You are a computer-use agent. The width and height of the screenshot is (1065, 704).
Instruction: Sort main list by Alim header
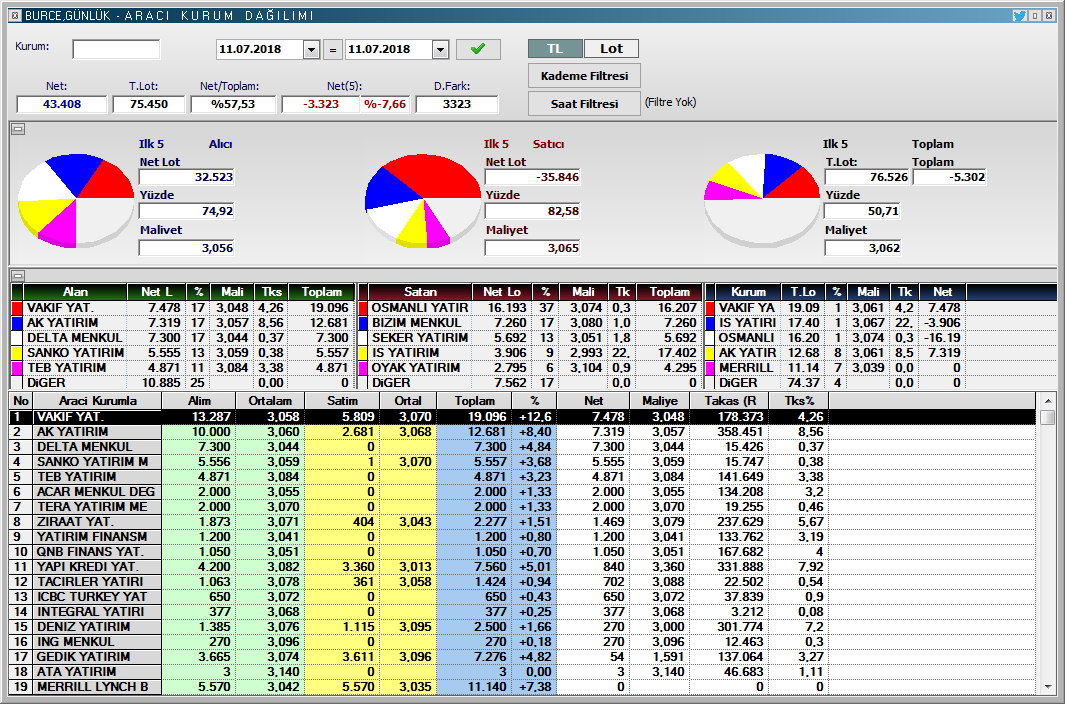click(x=199, y=401)
